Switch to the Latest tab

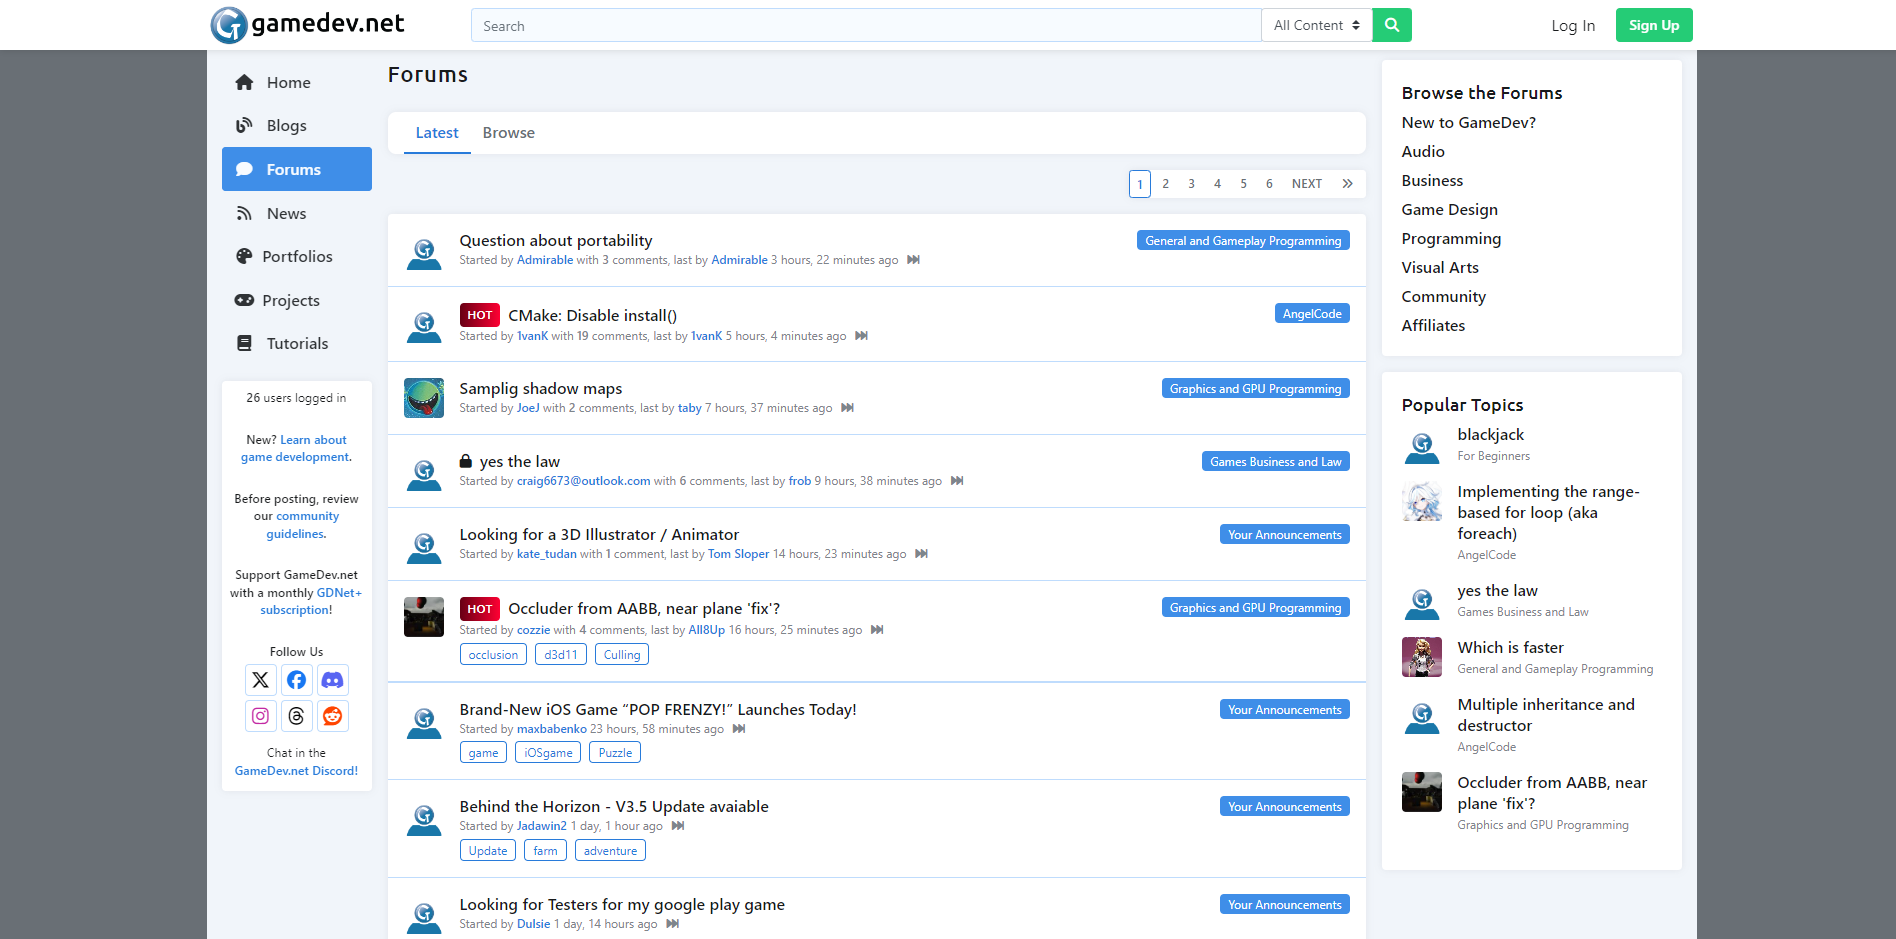[437, 133]
